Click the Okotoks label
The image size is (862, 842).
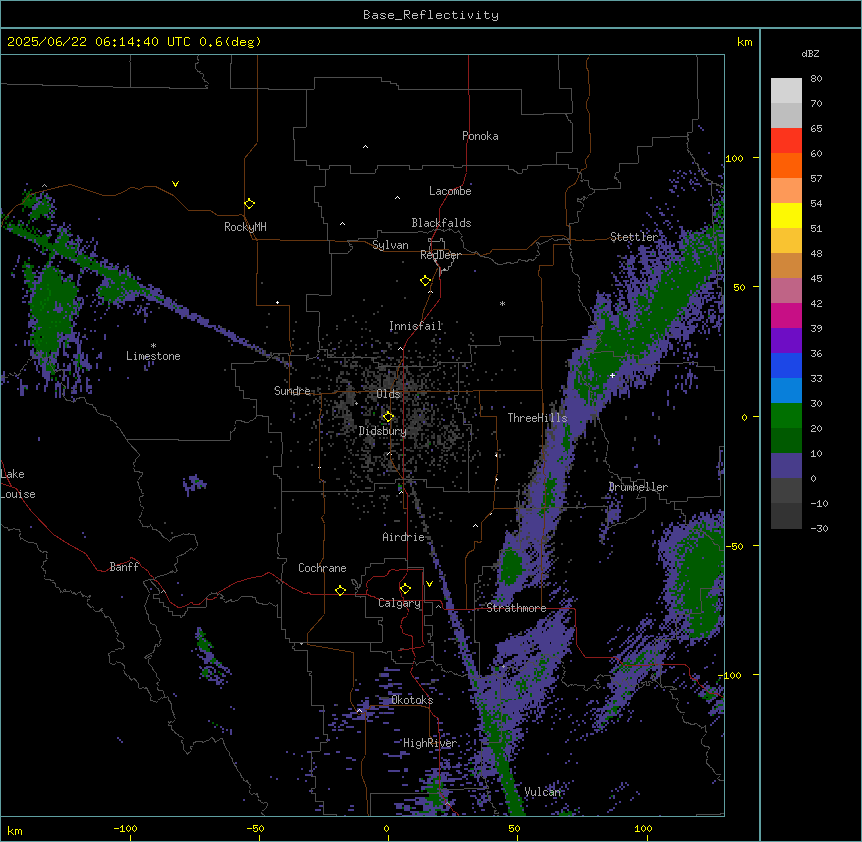(x=412, y=700)
